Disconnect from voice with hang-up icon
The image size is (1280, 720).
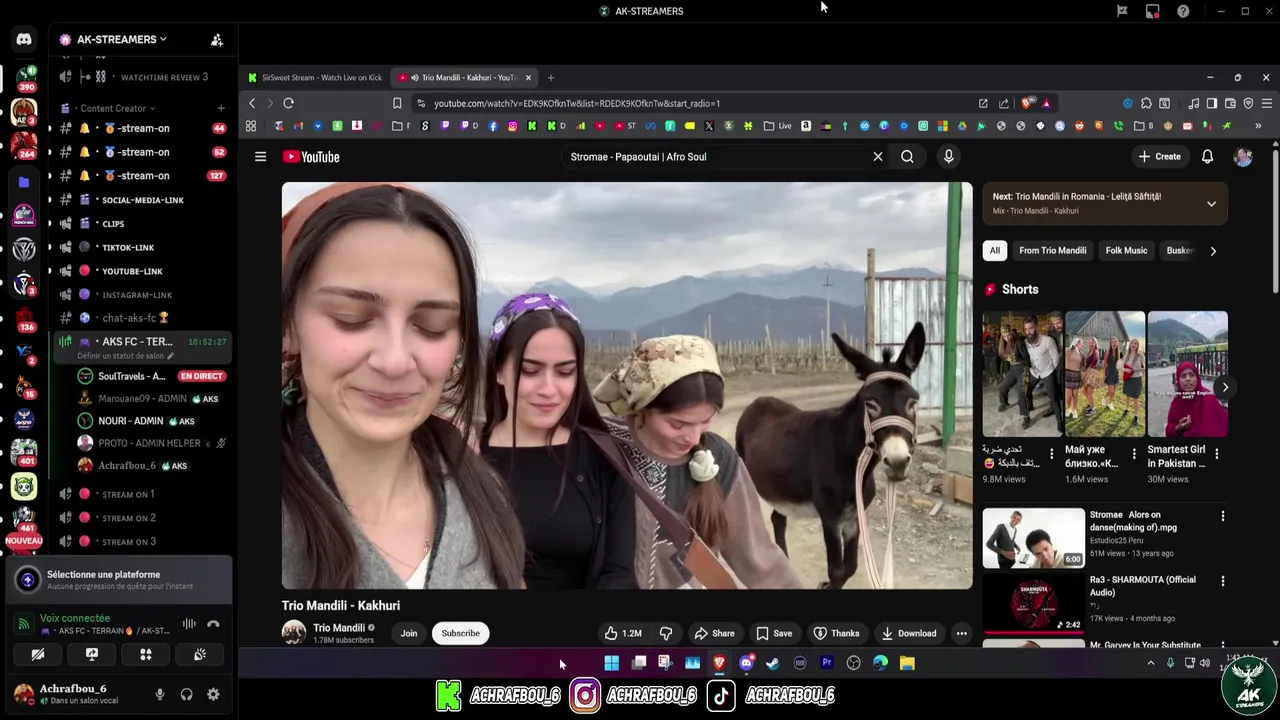tap(213, 624)
